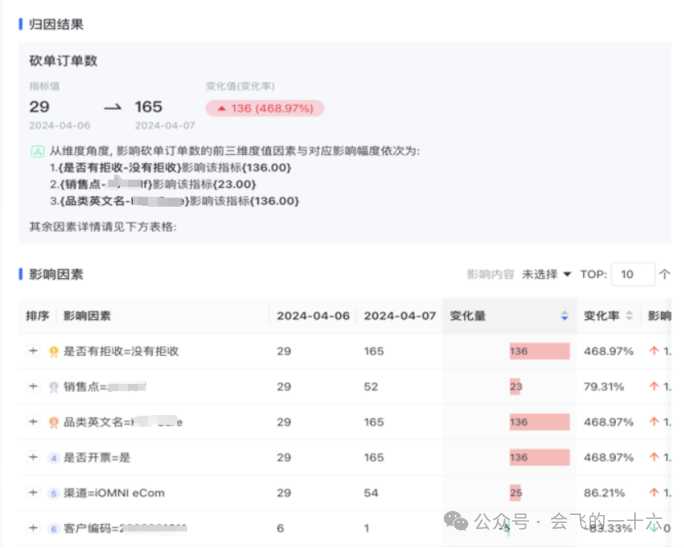Click the 136 bar in 是否有拒收 row
The width and height of the screenshot is (684, 548).
[x=540, y=351]
